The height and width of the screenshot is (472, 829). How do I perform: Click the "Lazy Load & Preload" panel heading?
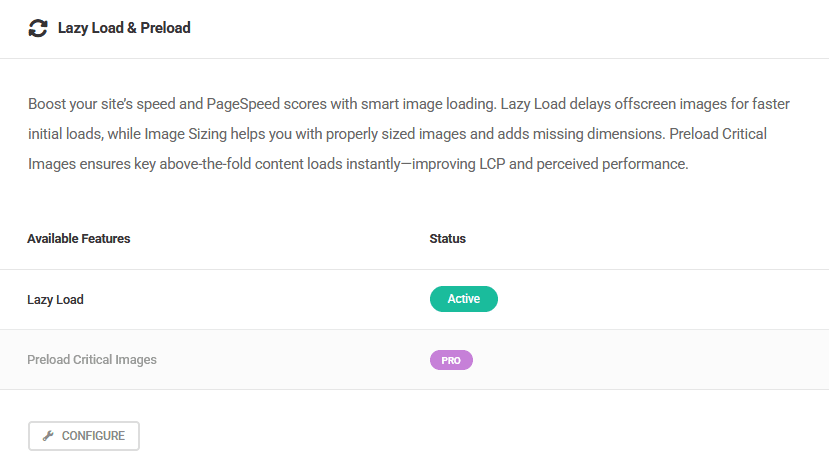click(124, 28)
